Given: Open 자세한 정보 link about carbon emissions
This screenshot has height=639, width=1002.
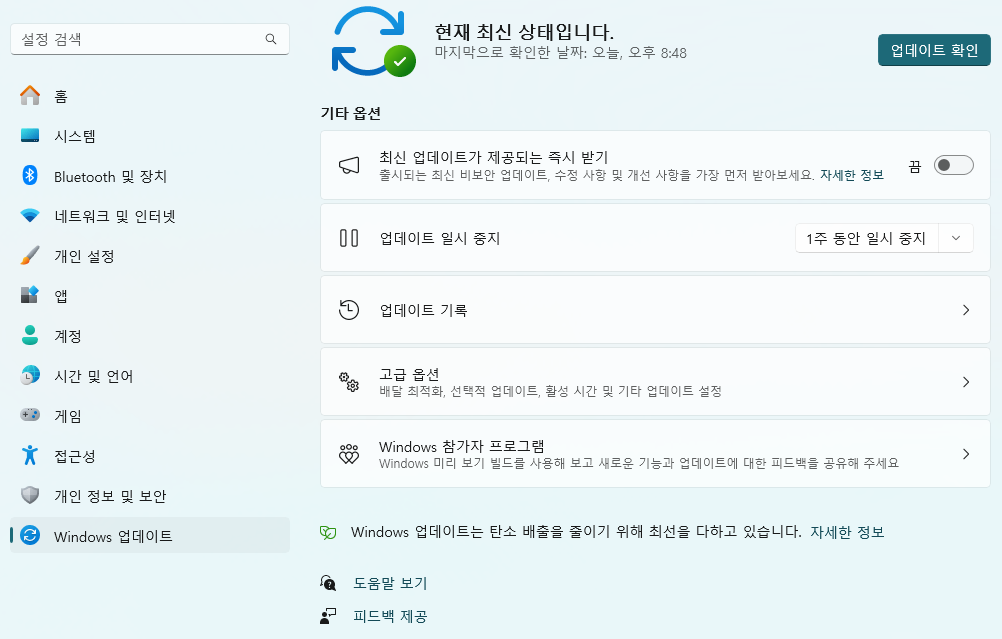Looking at the screenshot, I should click(847, 532).
